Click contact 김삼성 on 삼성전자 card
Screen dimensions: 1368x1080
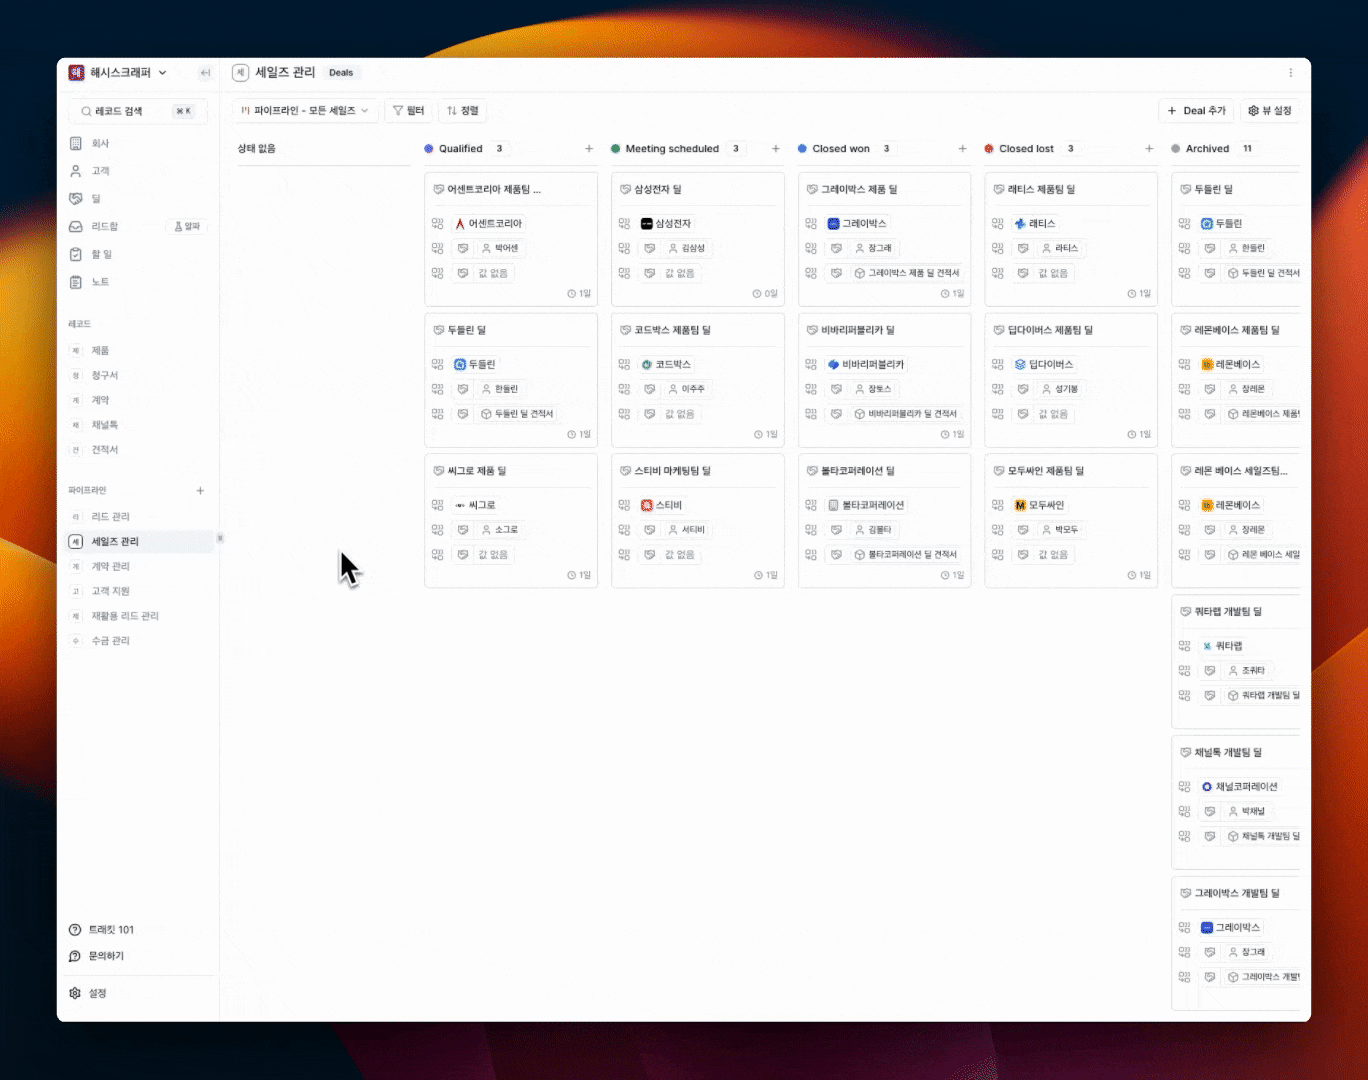[x=687, y=249]
